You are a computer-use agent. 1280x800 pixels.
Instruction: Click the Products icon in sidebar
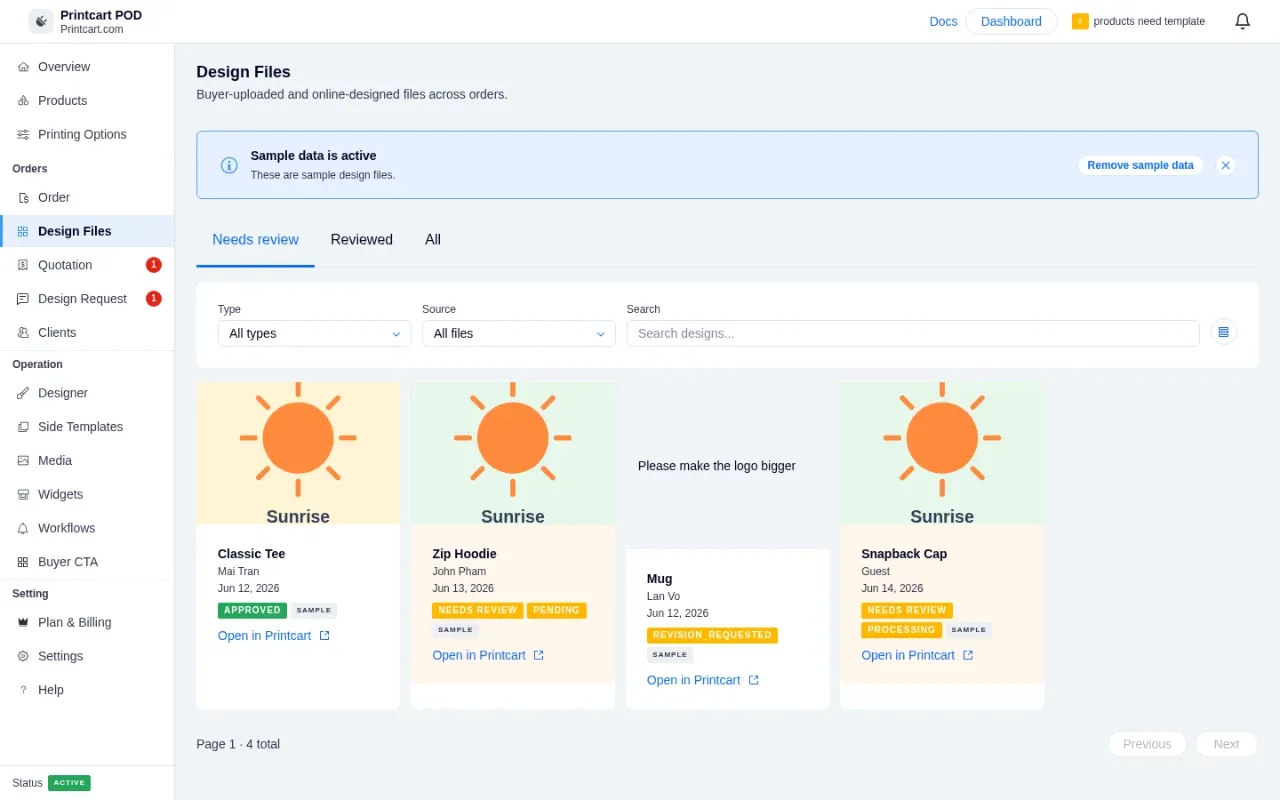click(23, 101)
